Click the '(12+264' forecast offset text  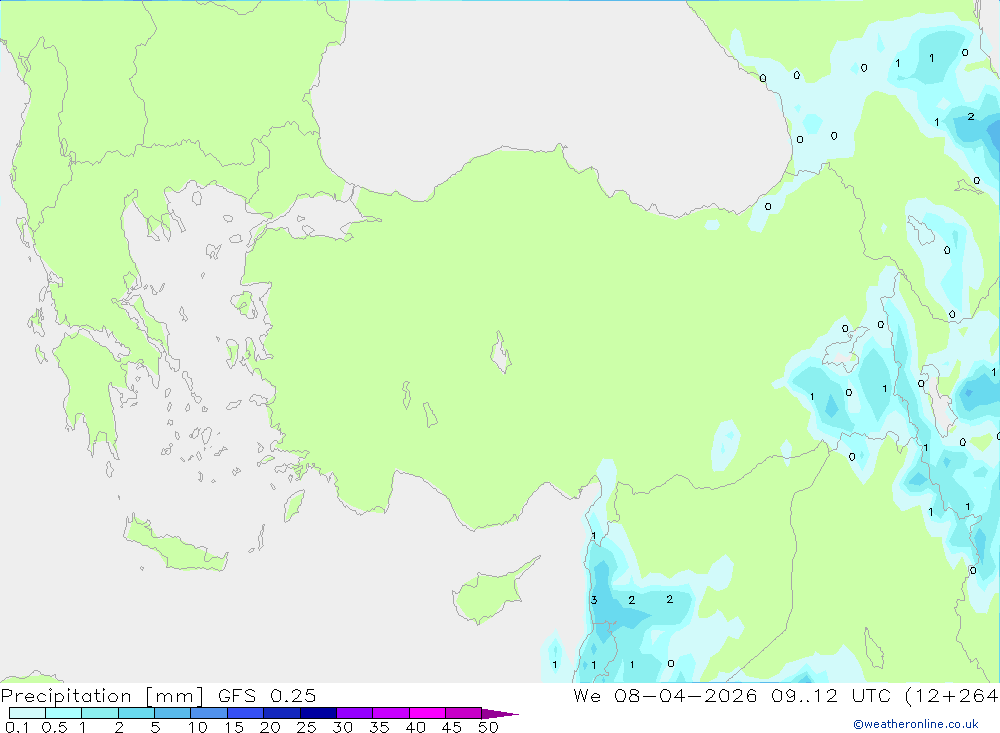952,695
